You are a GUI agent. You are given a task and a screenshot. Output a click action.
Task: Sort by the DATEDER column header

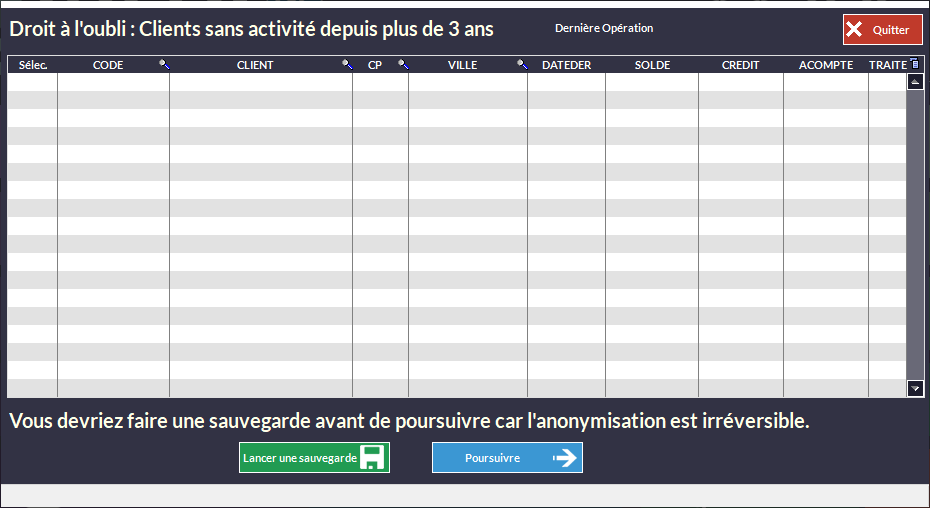pyautogui.click(x=566, y=65)
